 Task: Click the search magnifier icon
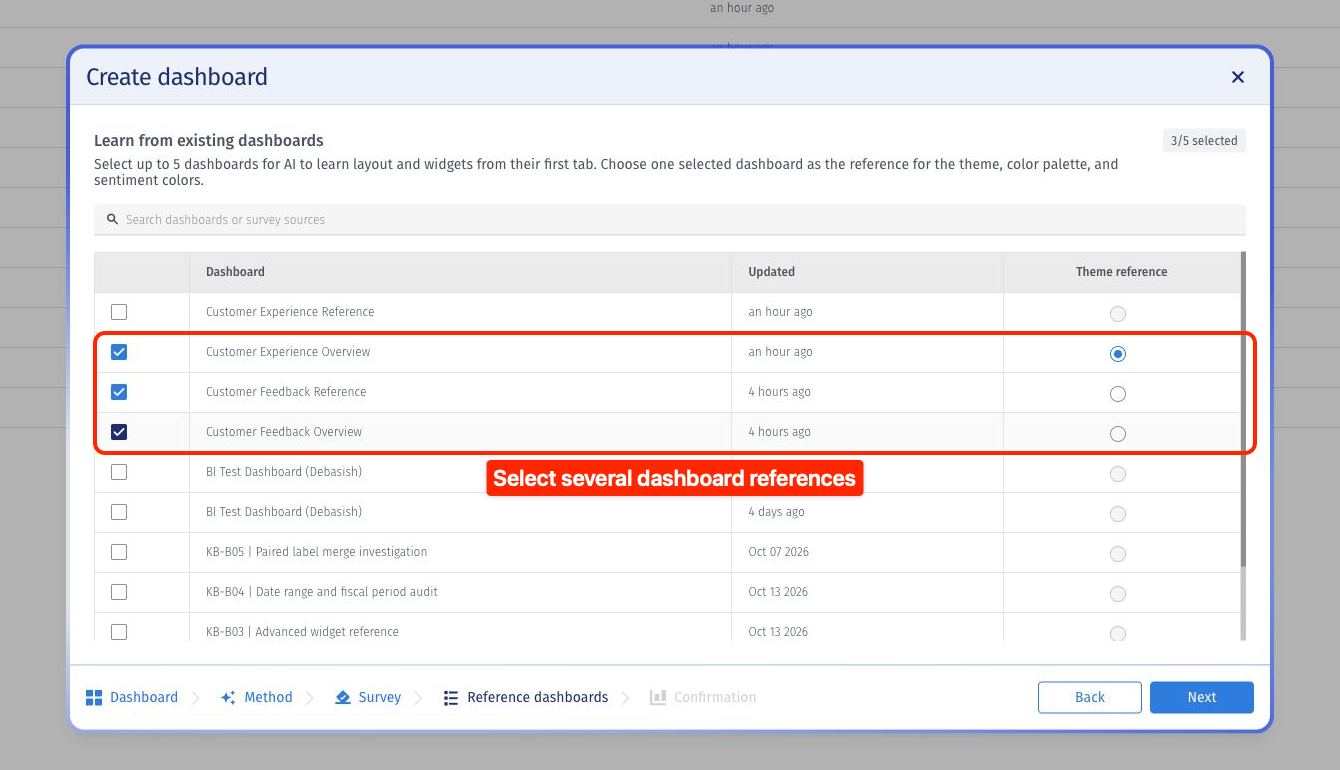pos(112,219)
